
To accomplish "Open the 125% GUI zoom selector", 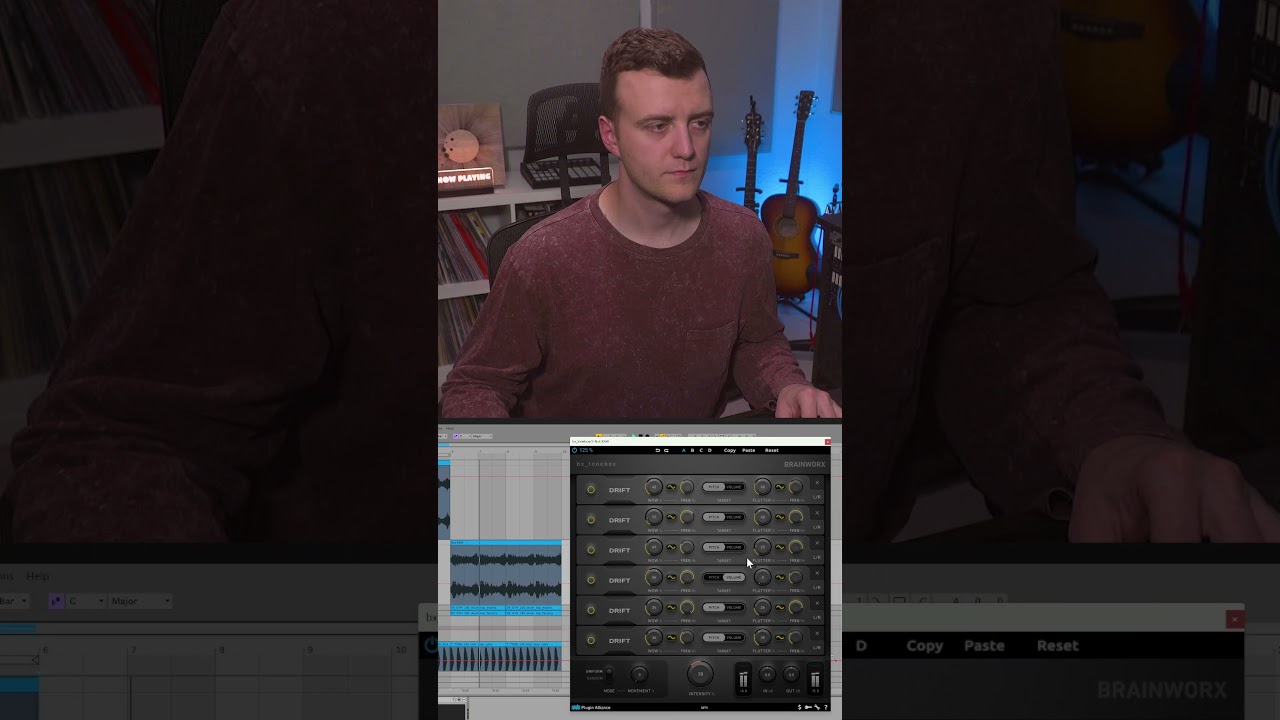I will click(x=586, y=450).
